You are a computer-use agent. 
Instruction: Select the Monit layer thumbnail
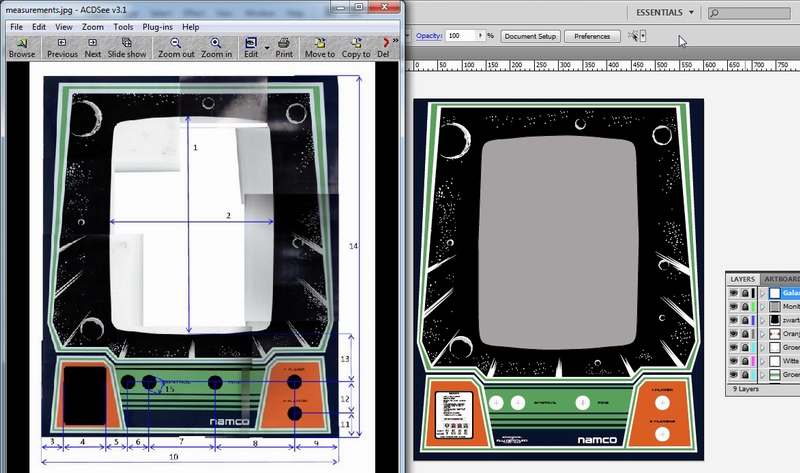tap(774, 306)
